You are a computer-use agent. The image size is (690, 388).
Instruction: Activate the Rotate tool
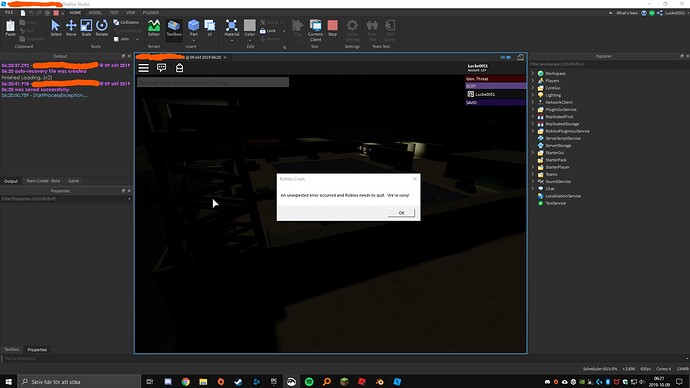point(102,28)
